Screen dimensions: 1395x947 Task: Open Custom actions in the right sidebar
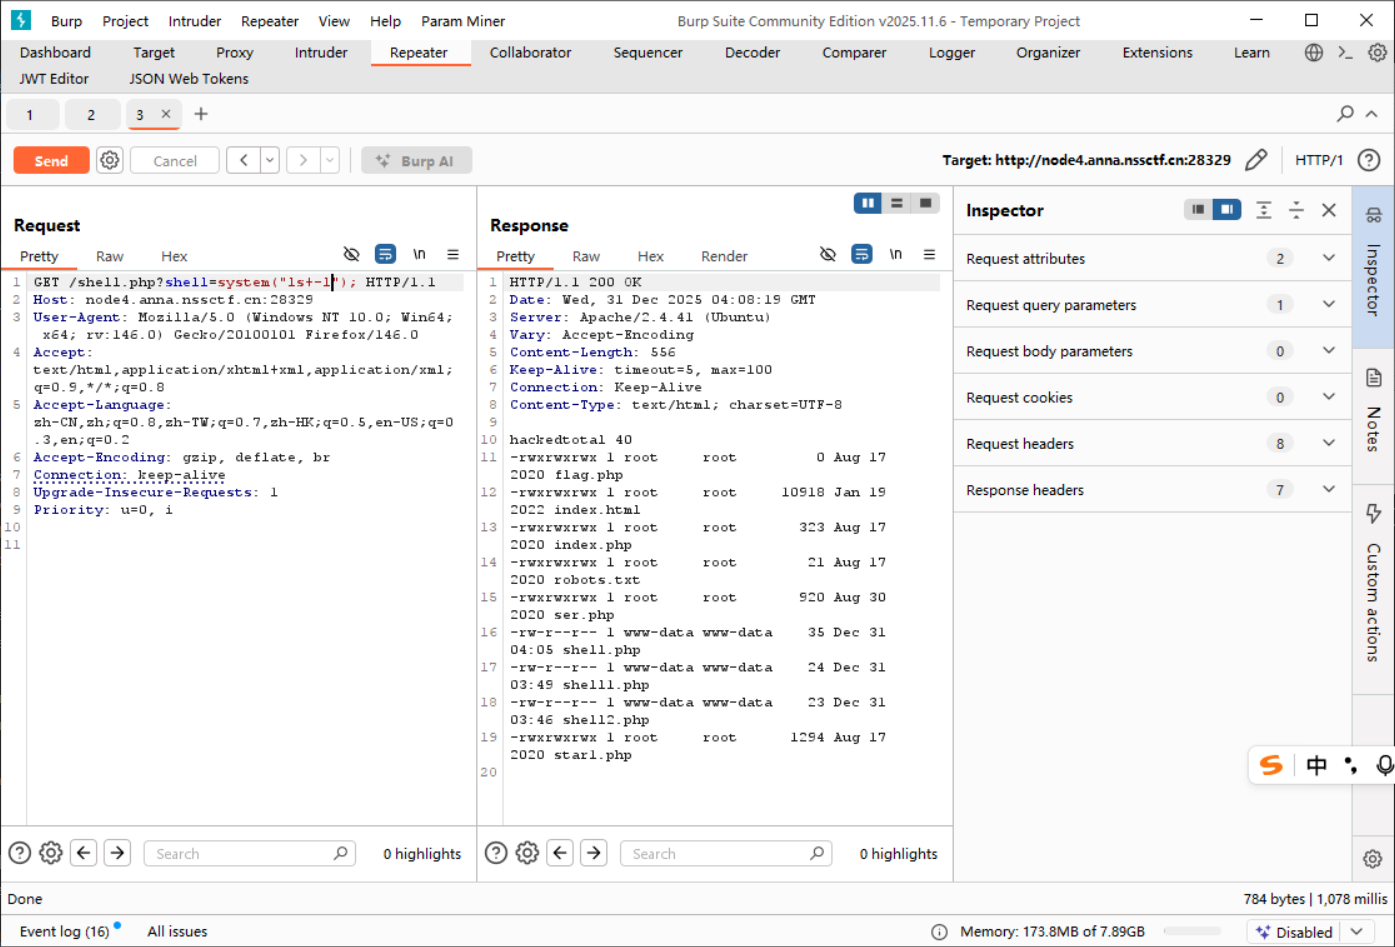click(x=1373, y=582)
